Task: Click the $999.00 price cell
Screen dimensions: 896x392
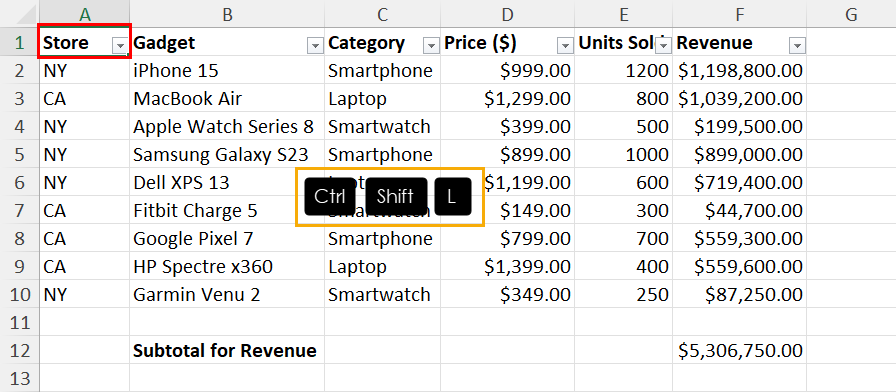Action: click(507, 70)
